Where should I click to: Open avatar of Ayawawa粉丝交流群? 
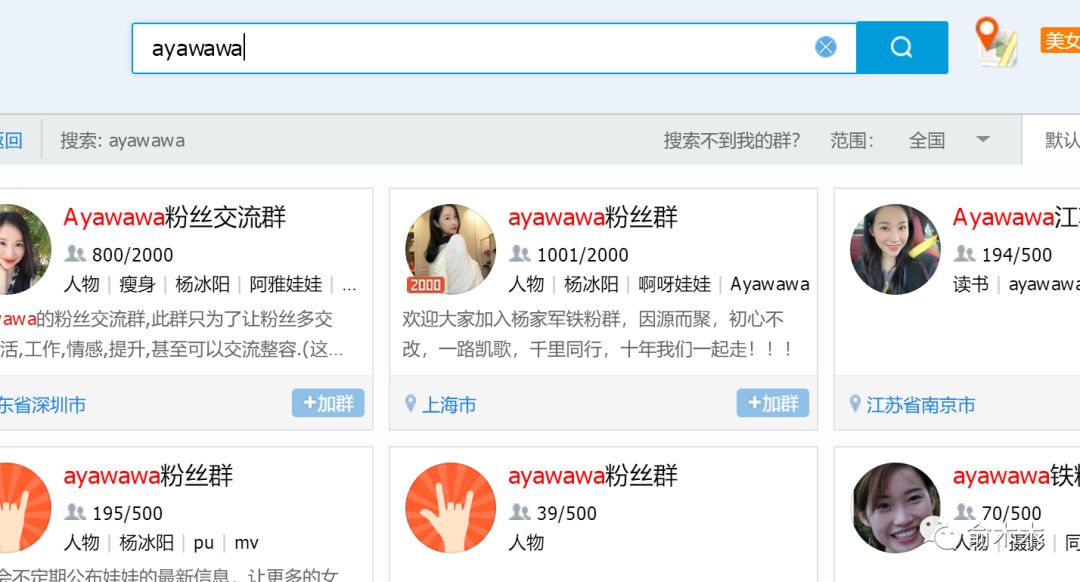coord(23,249)
